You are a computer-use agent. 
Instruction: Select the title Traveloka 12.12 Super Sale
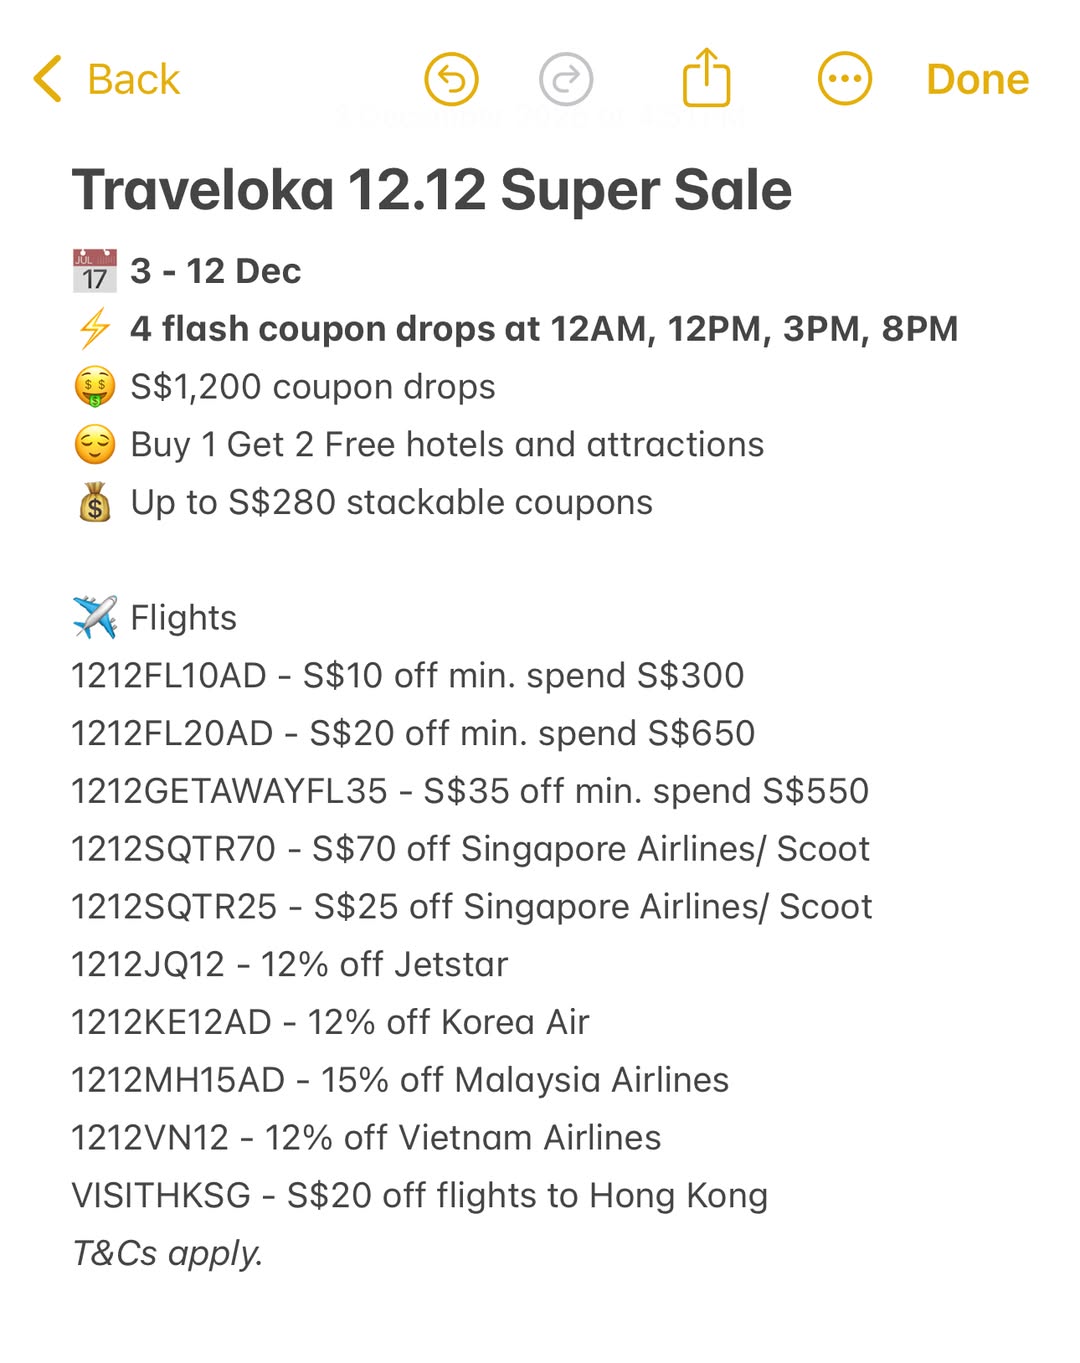point(432,189)
